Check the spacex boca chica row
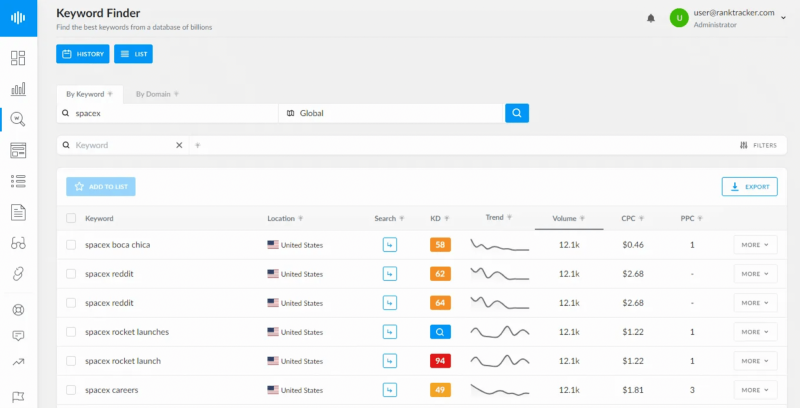Screen dimensions: 800x408 pyautogui.click(x=71, y=245)
